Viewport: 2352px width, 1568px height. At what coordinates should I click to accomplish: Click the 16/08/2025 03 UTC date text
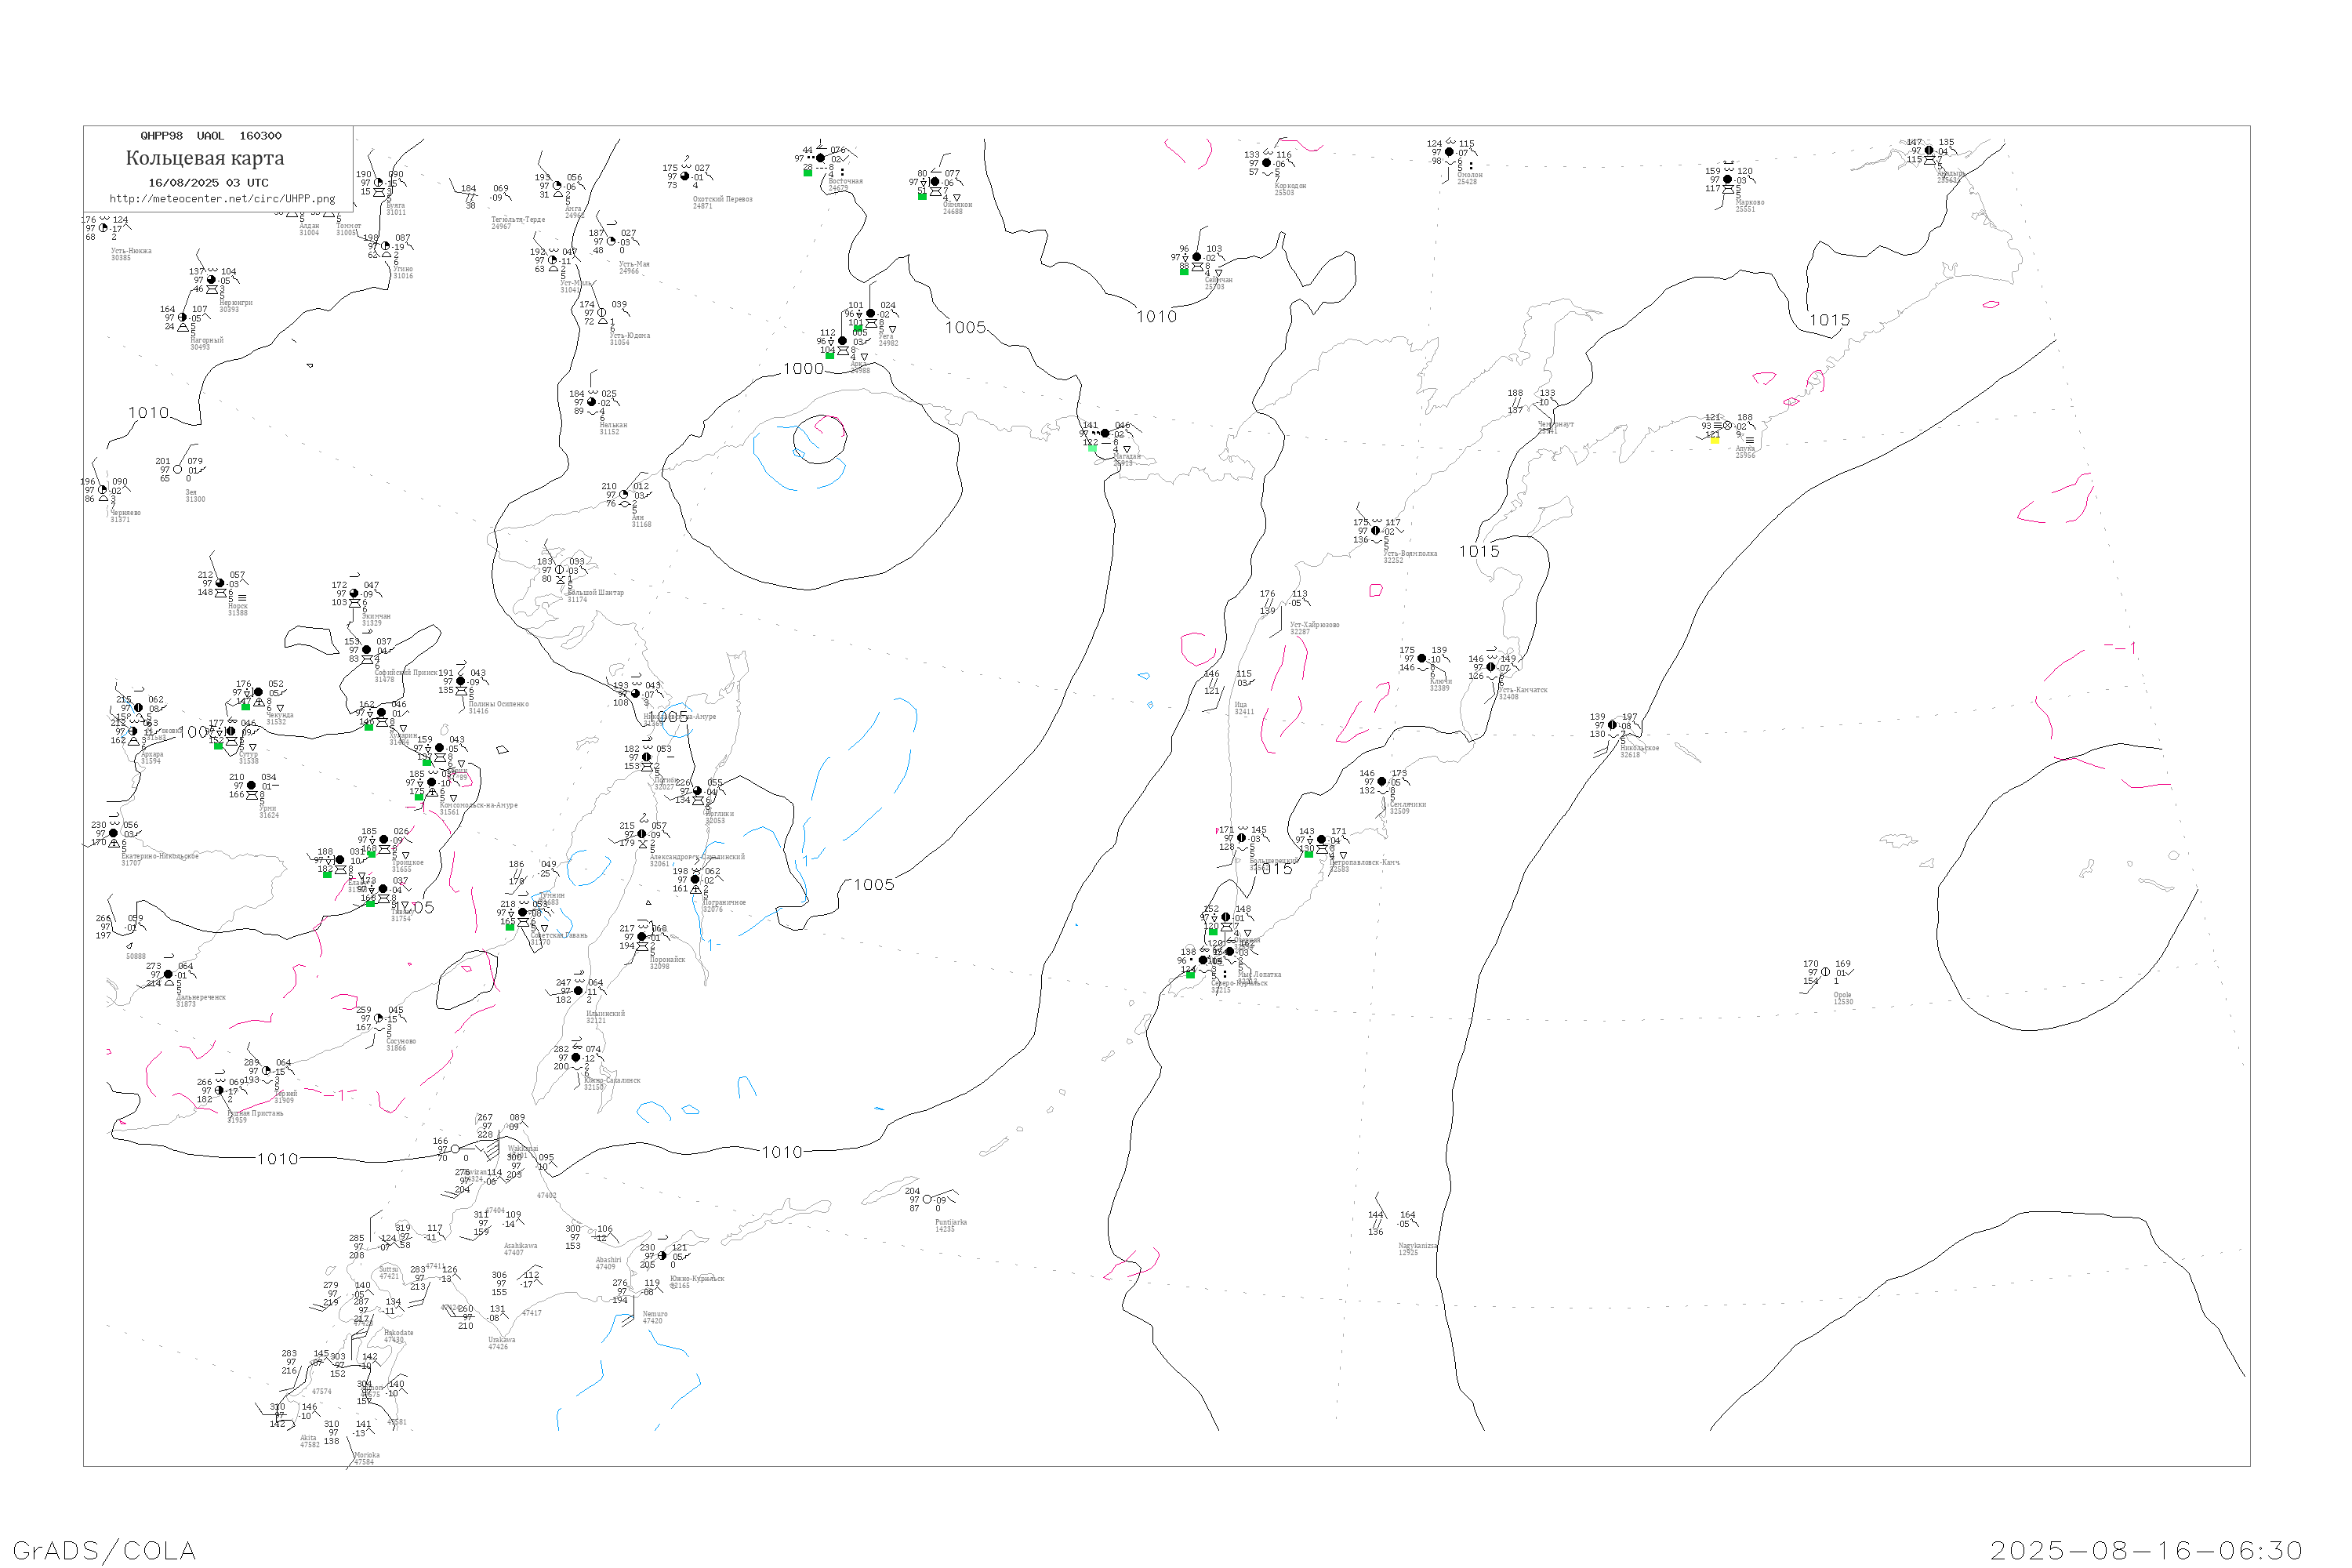[208, 183]
